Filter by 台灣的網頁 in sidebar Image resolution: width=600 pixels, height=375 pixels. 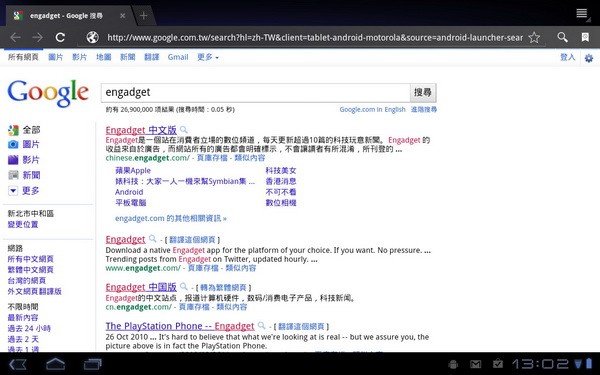(x=27, y=280)
